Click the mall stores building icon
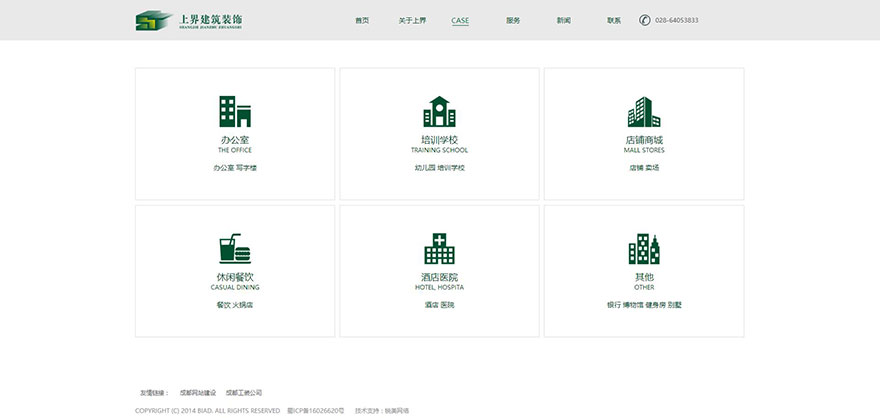The width and height of the screenshot is (880, 418). click(644, 112)
